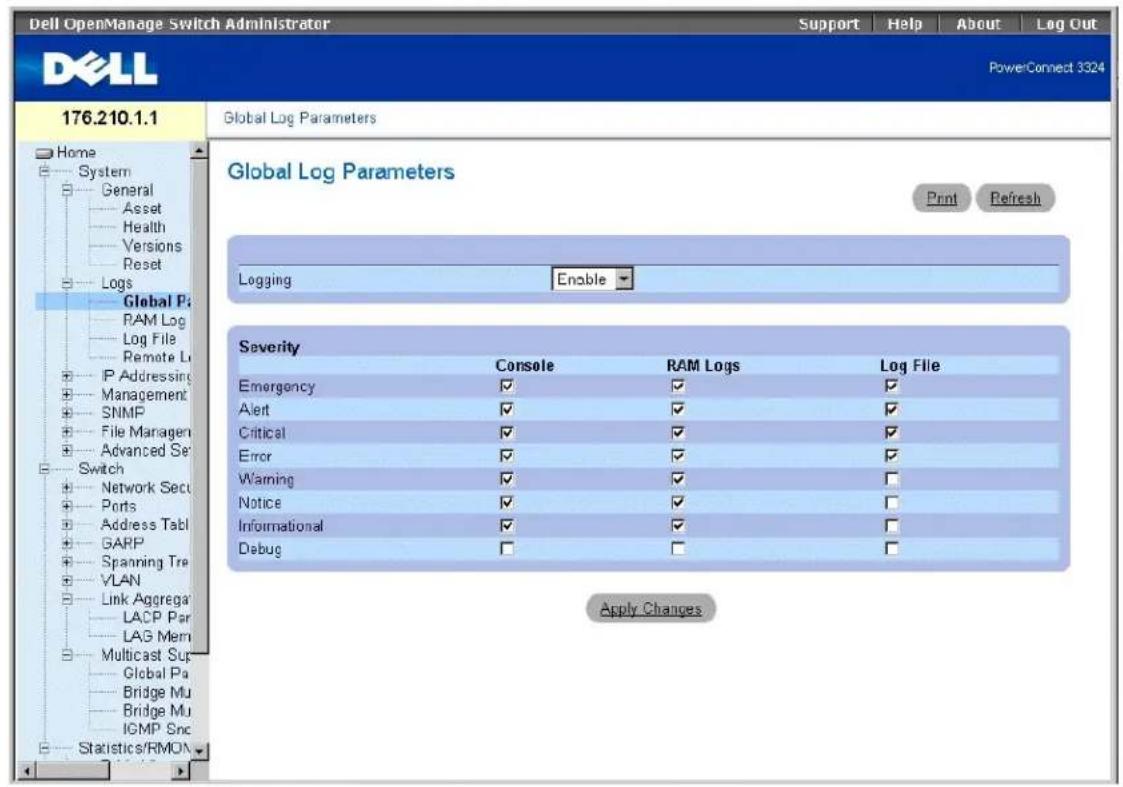
Task: Enable Warning Log File checkbox
Action: tap(891, 479)
